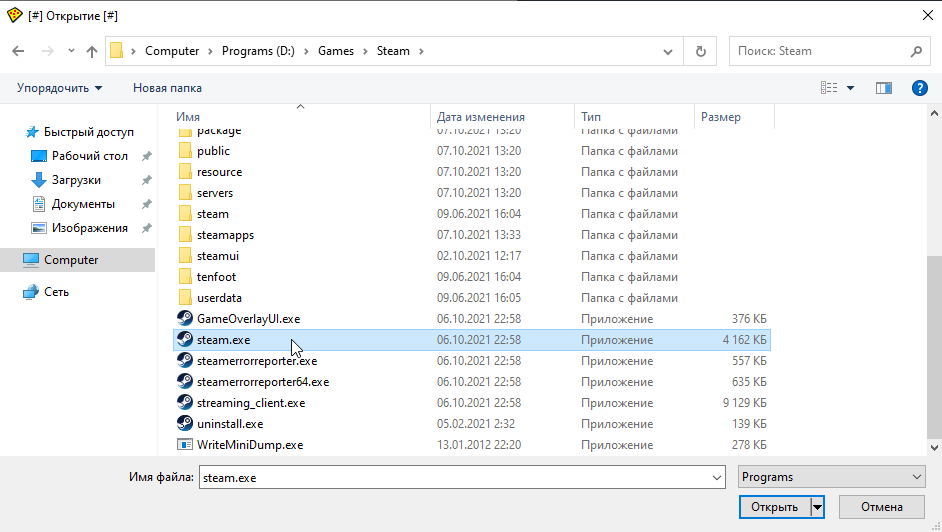
Task: Click the Back navigation arrow
Action: [18, 51]
